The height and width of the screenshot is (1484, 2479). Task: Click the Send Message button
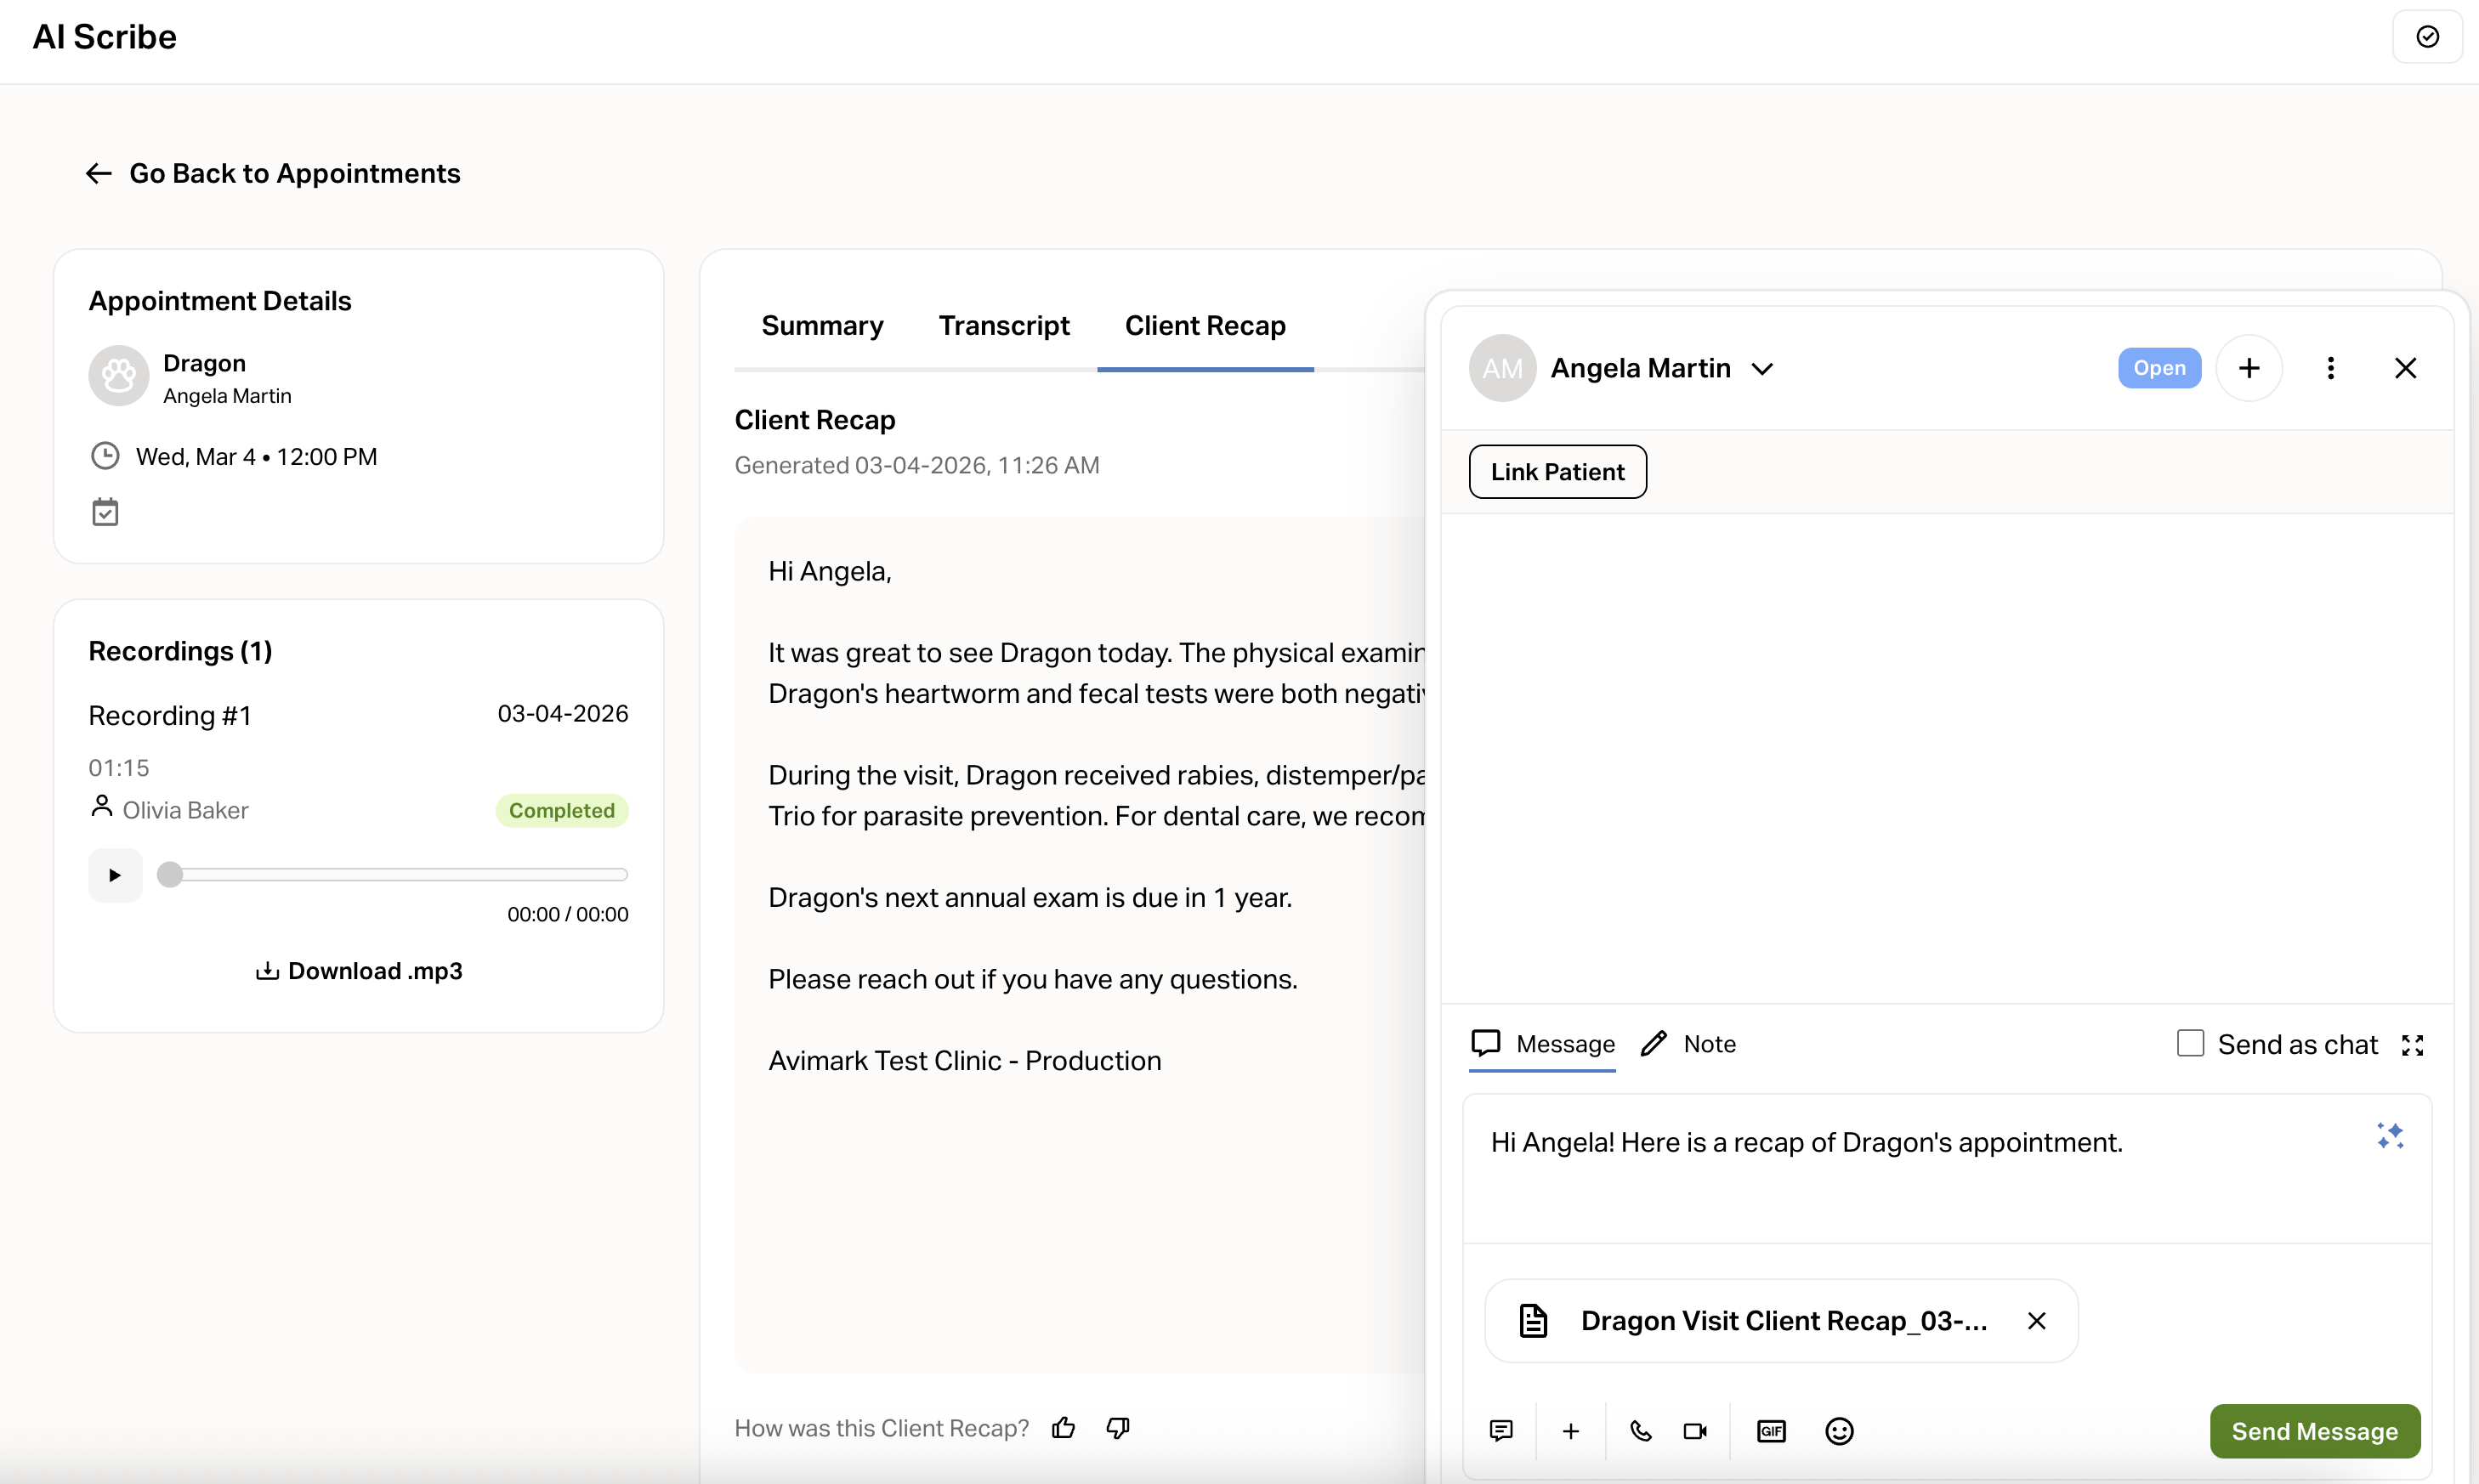pos(2314,1431)
